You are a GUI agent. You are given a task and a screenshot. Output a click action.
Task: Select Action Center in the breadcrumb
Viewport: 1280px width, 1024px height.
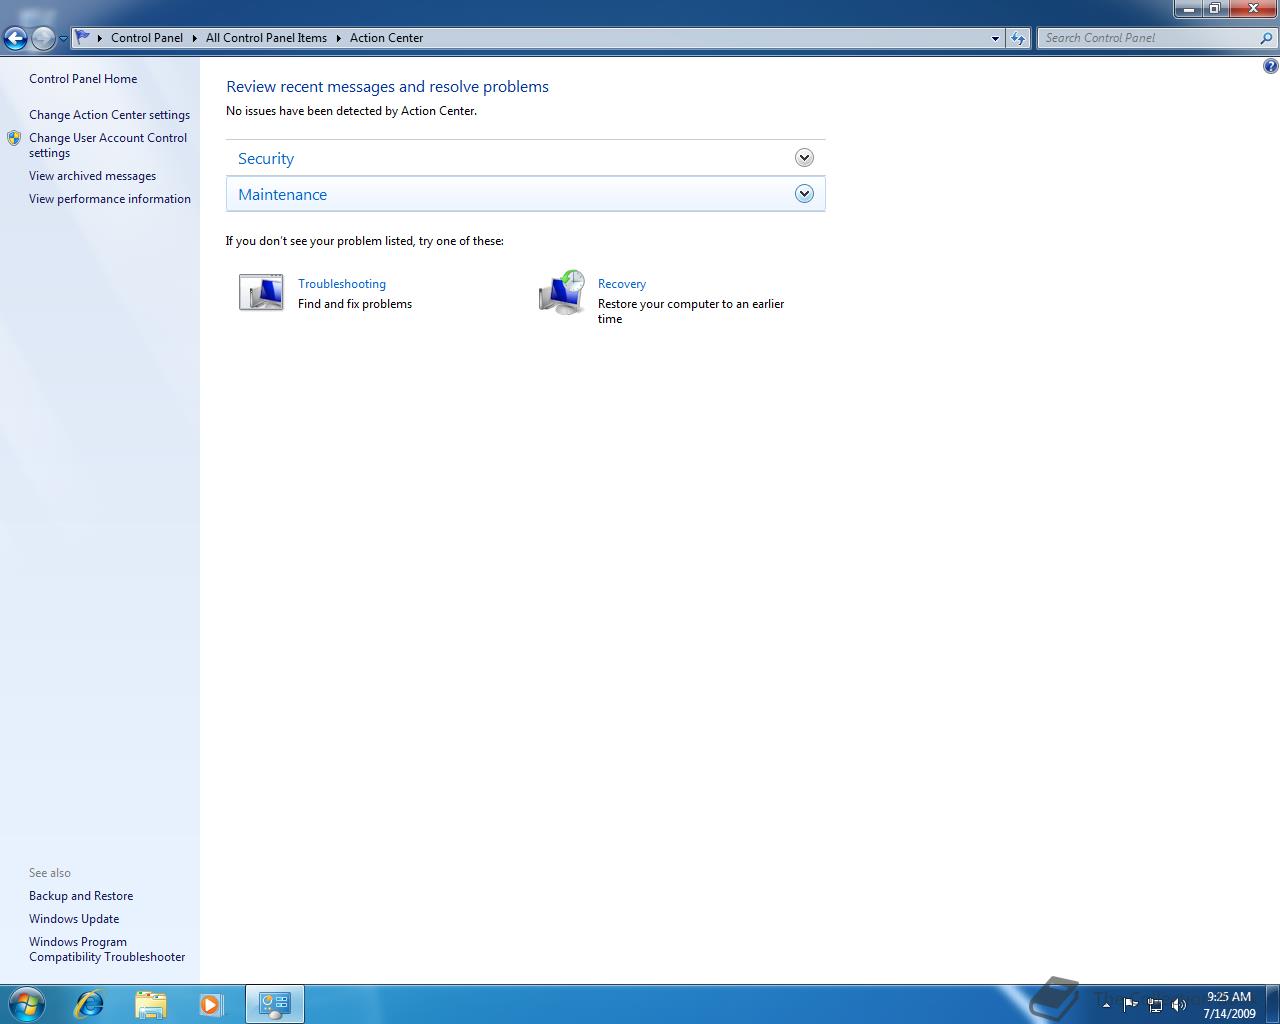(x=386, y=38)
